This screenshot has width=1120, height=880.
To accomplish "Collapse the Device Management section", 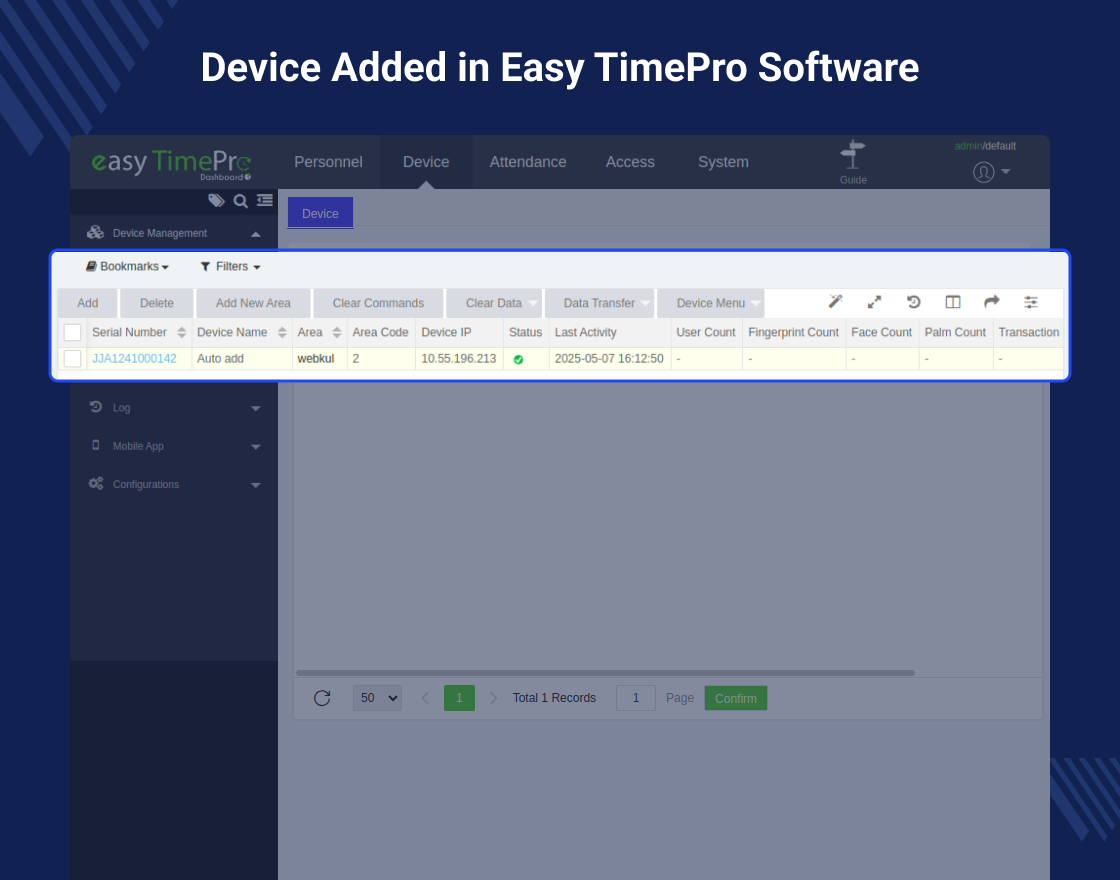I will click(256, 234).
